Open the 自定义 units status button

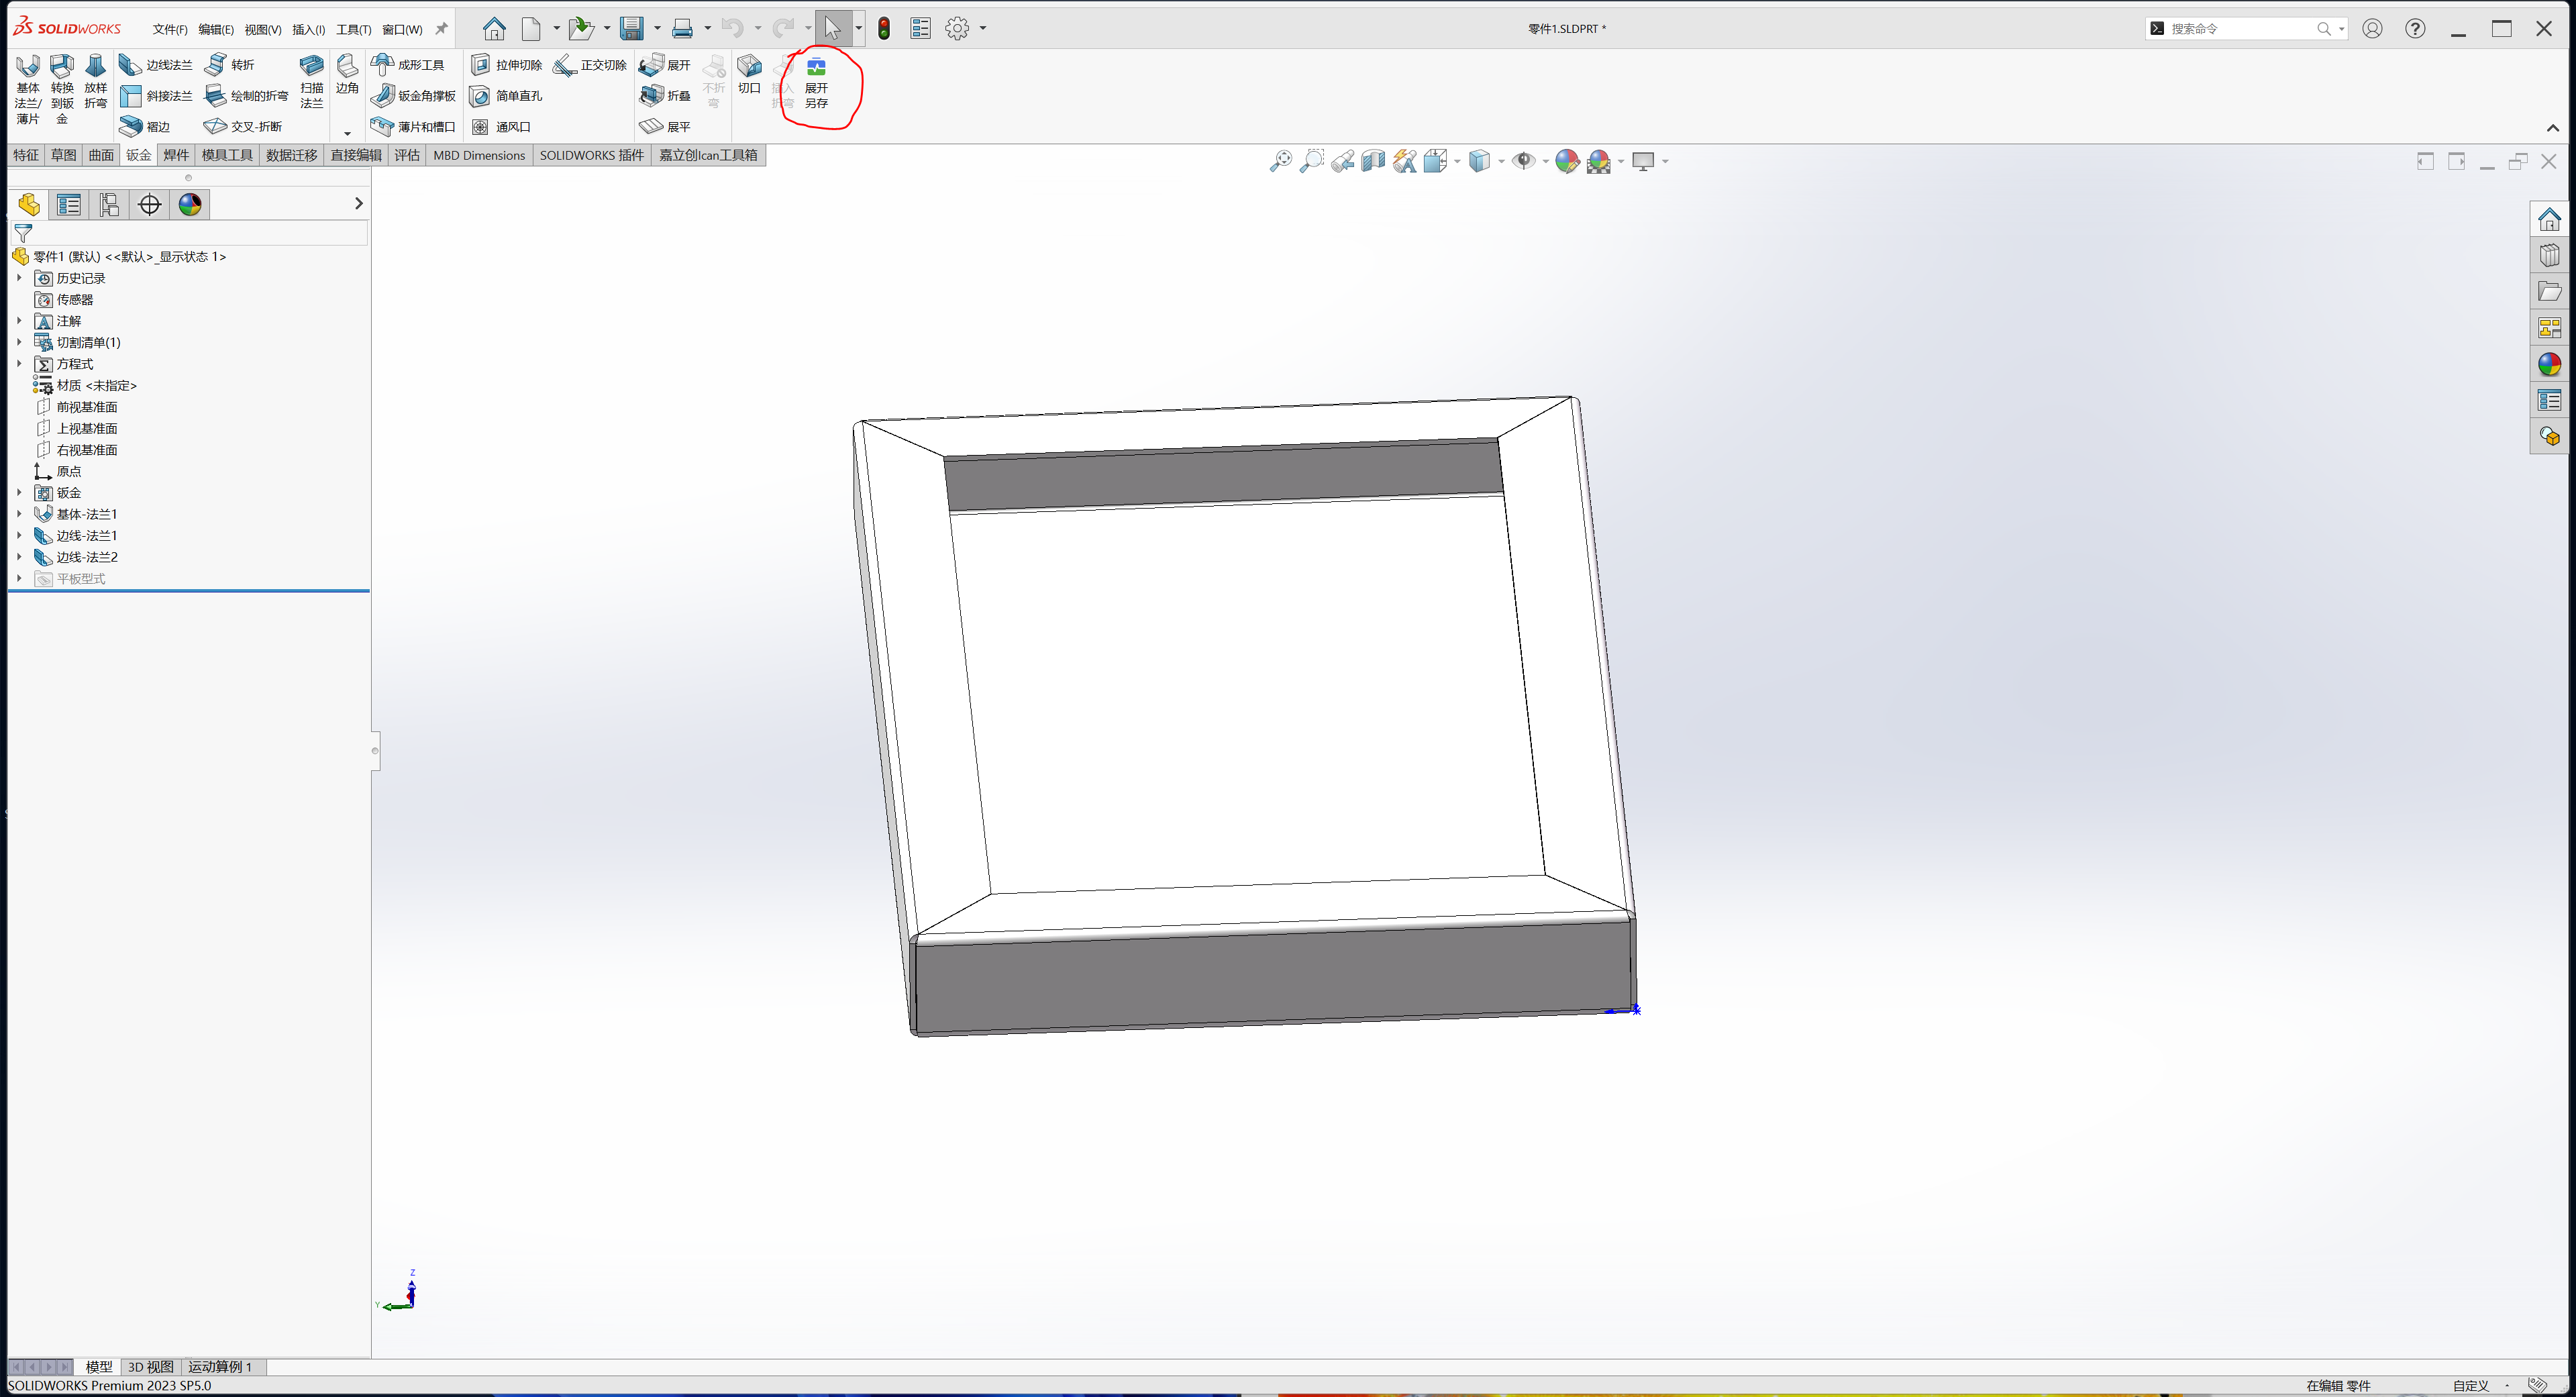coord(2471,1386)
